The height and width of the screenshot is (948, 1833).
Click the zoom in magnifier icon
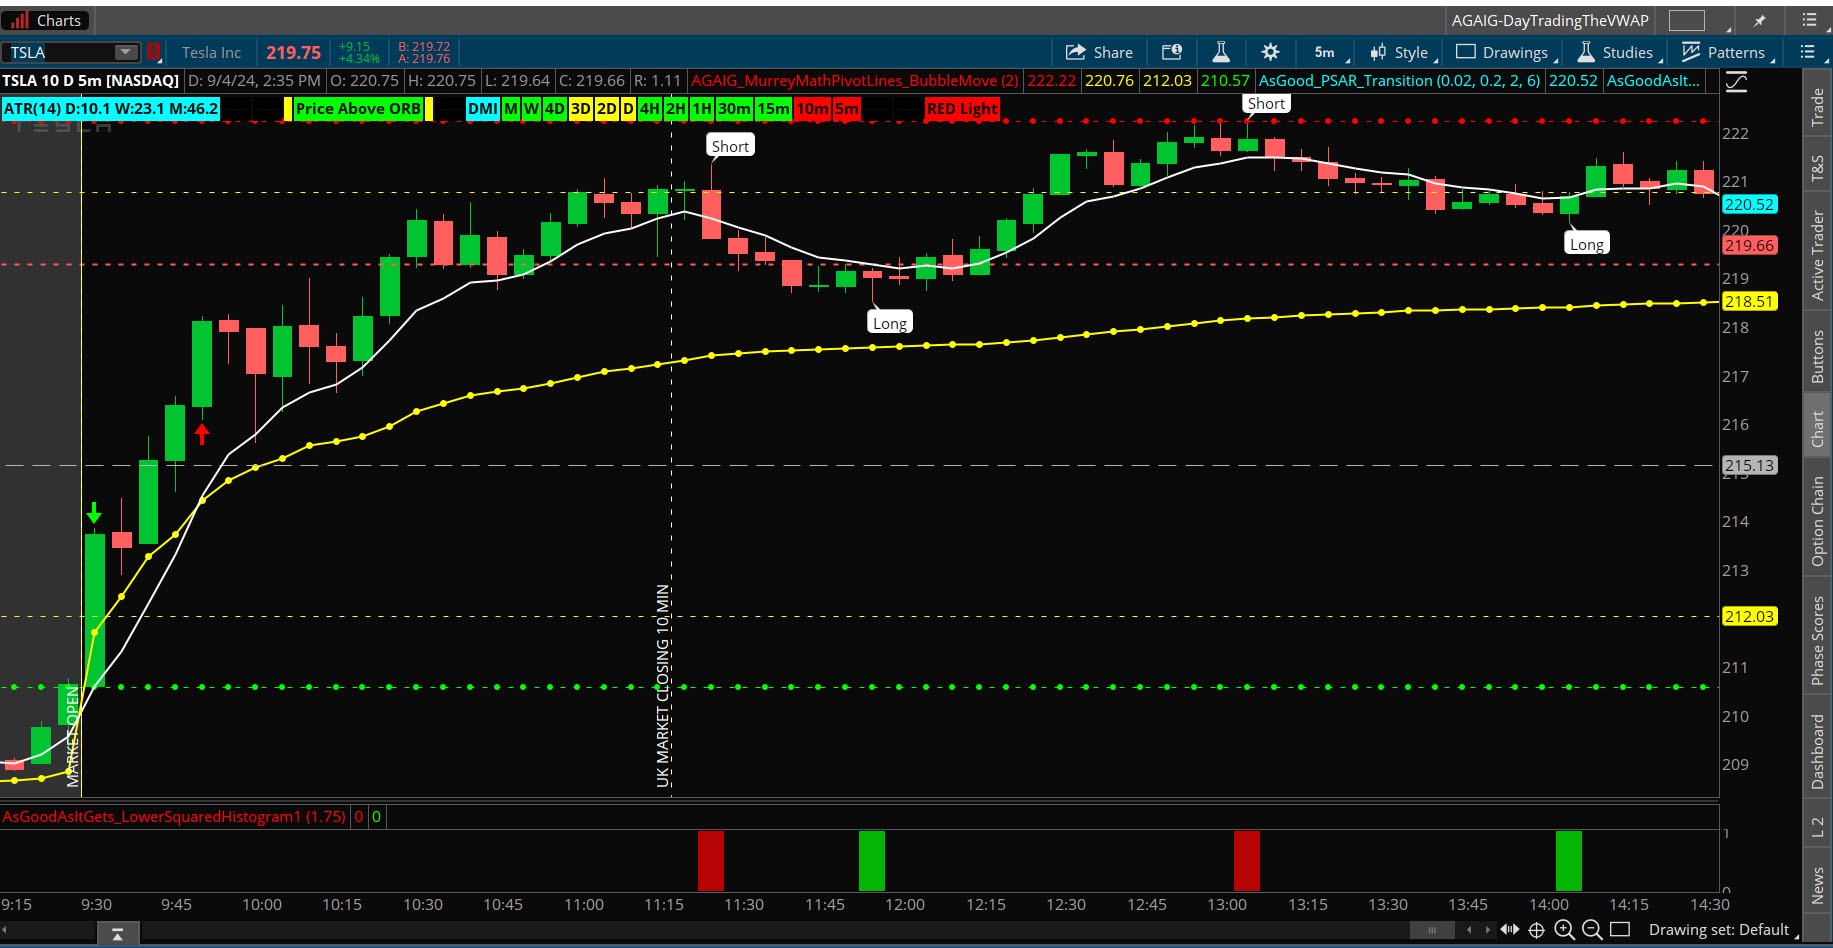click(x=1564, y=930)
